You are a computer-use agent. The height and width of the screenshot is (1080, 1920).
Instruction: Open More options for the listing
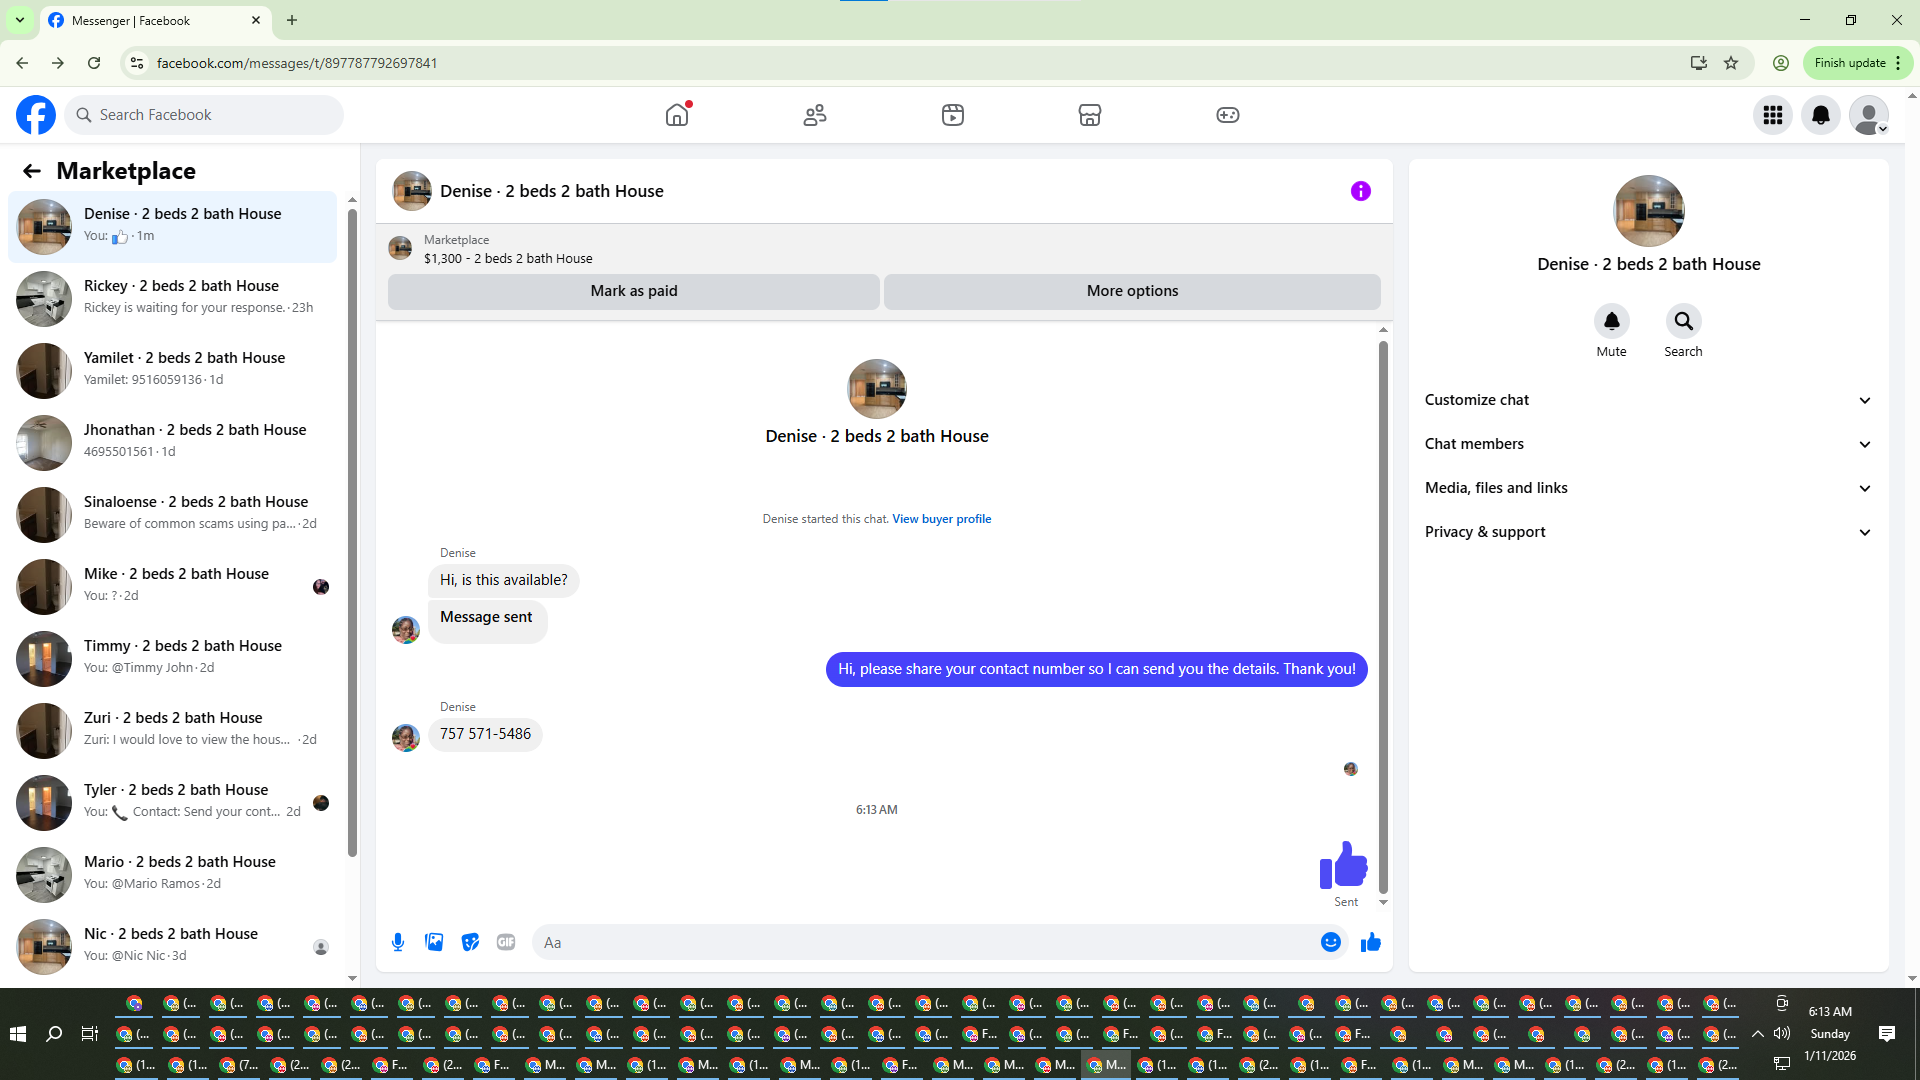pos(1132,291)
